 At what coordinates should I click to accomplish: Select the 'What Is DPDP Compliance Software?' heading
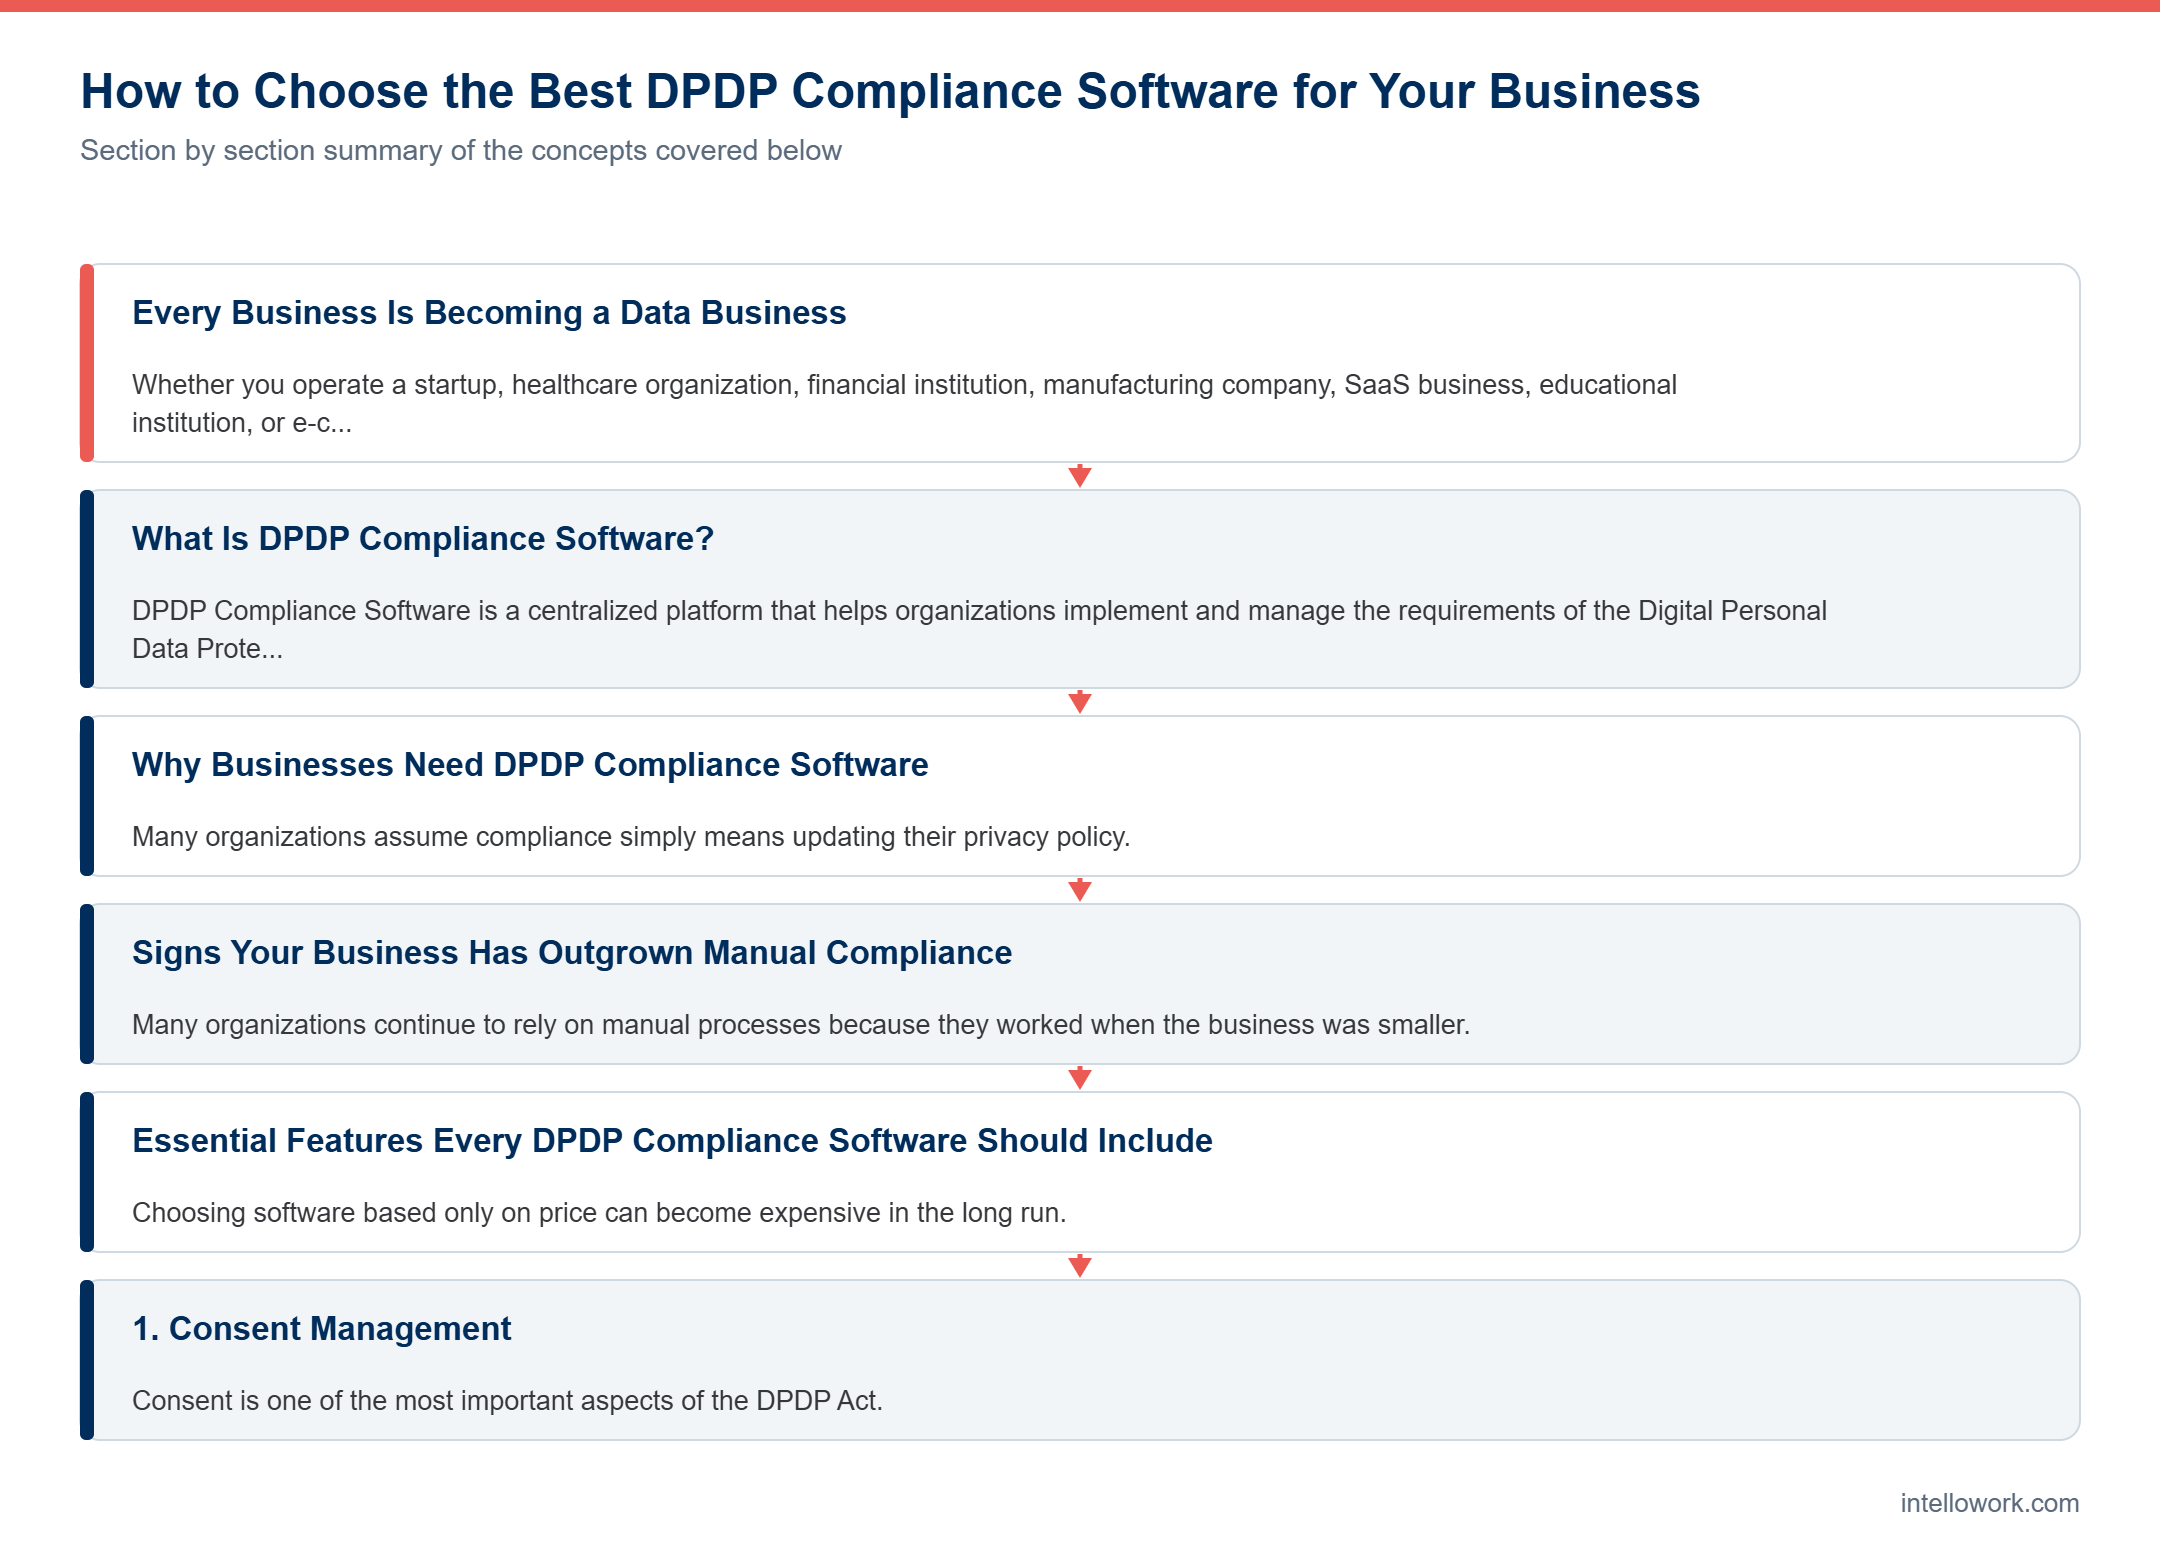point(423,539)
